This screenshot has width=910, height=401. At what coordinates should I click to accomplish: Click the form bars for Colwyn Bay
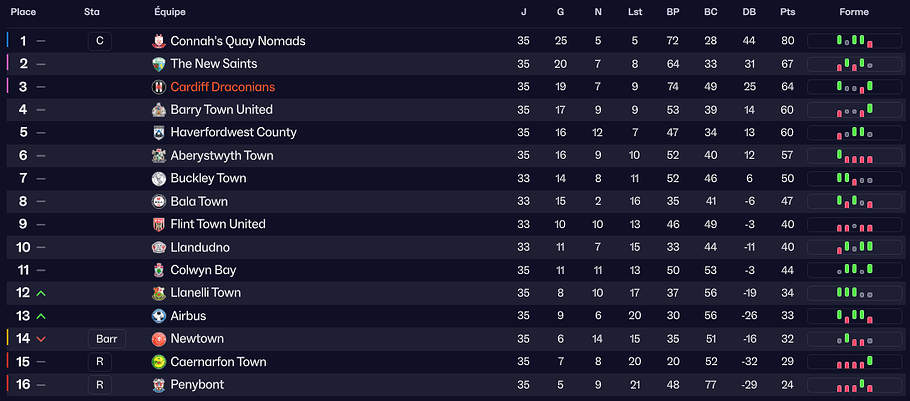(x=854, y=270)
